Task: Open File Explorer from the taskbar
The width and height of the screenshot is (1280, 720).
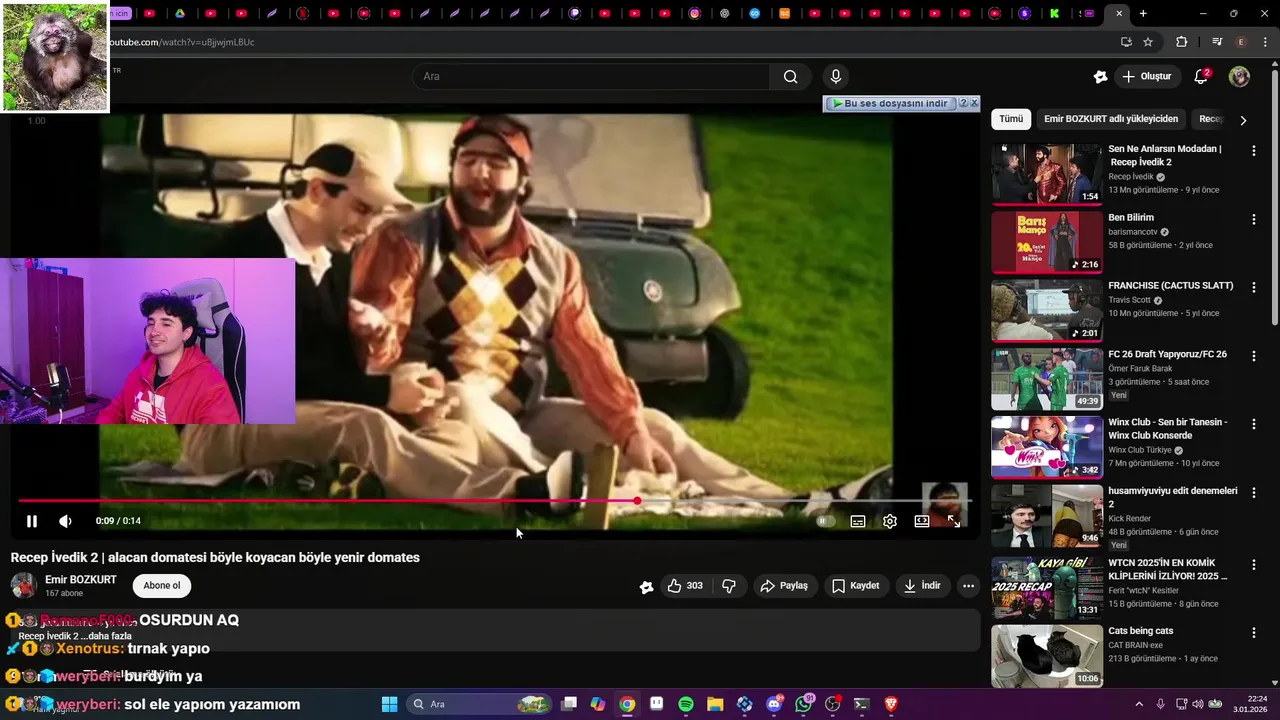Action: (x=715, y=704)
